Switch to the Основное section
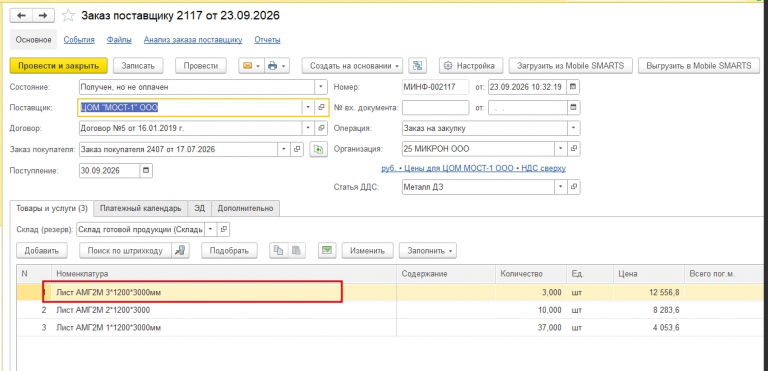Image resolution: width=768 pixels, height=371 pixels. click(33, 40)
